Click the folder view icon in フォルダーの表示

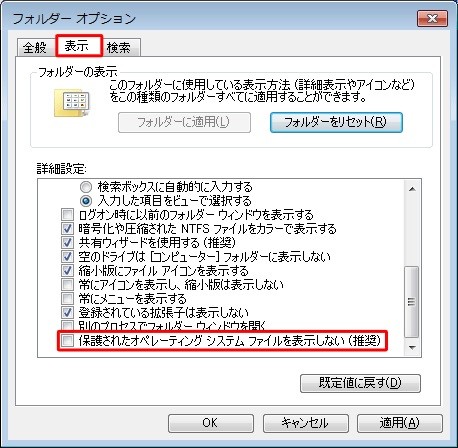point(72,103)
